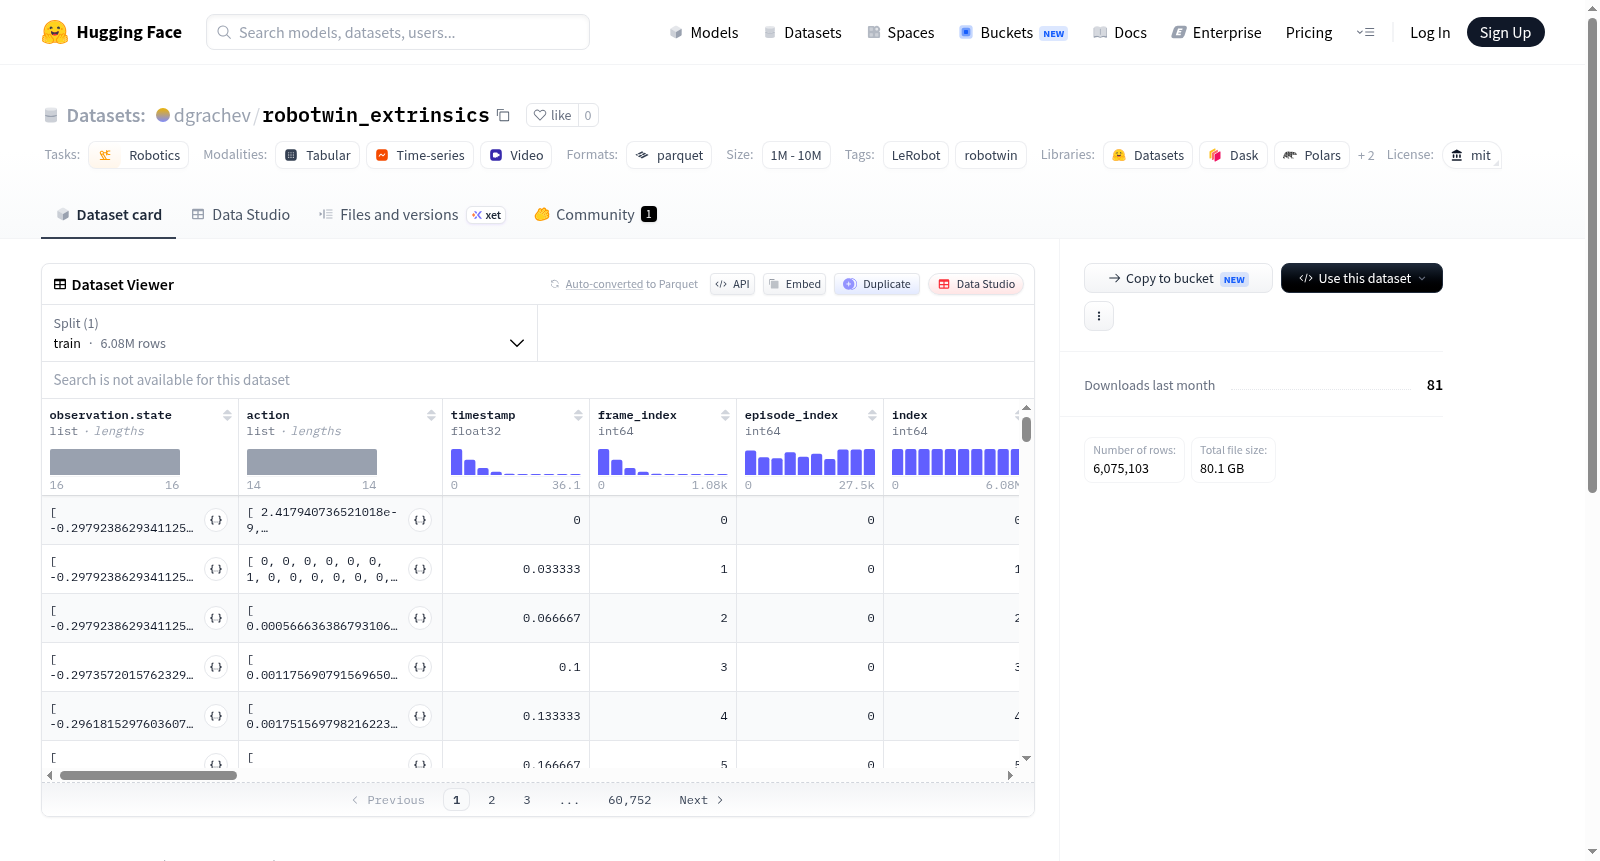The width and height of the screenshot is (1600, 861).
Task: Go to Datasets in the top navigation
Action: tap(803, 32)
